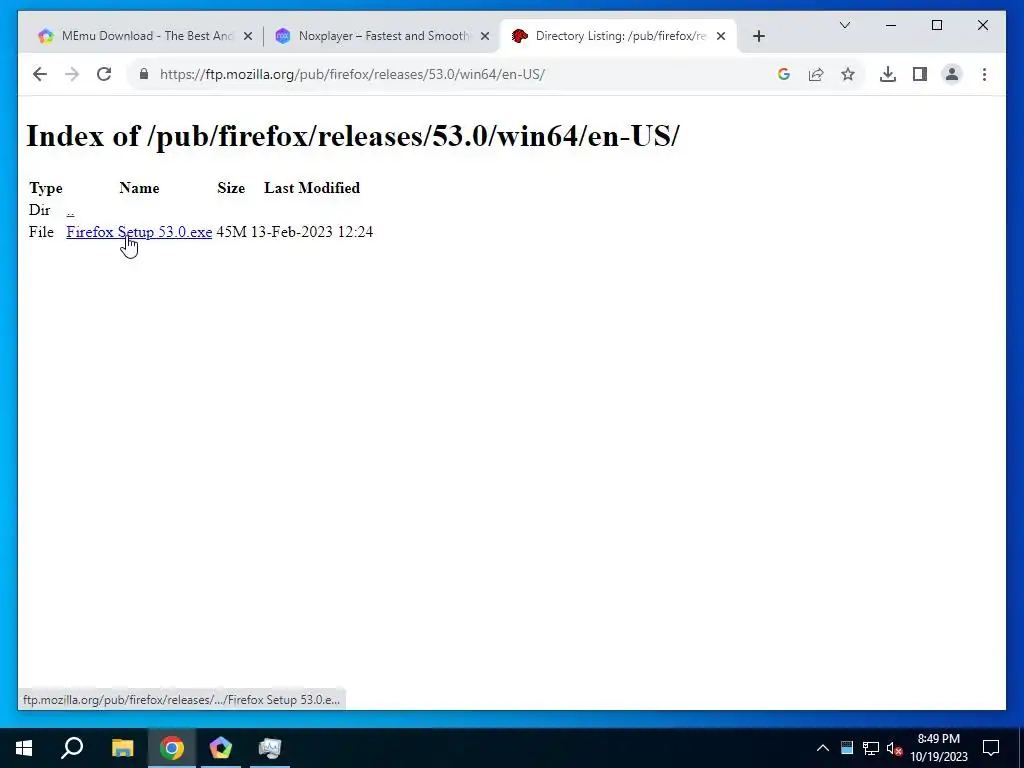Click the 'Last Modified' column header
This screenshot has height=768, width=1024.
click(312, 188)
